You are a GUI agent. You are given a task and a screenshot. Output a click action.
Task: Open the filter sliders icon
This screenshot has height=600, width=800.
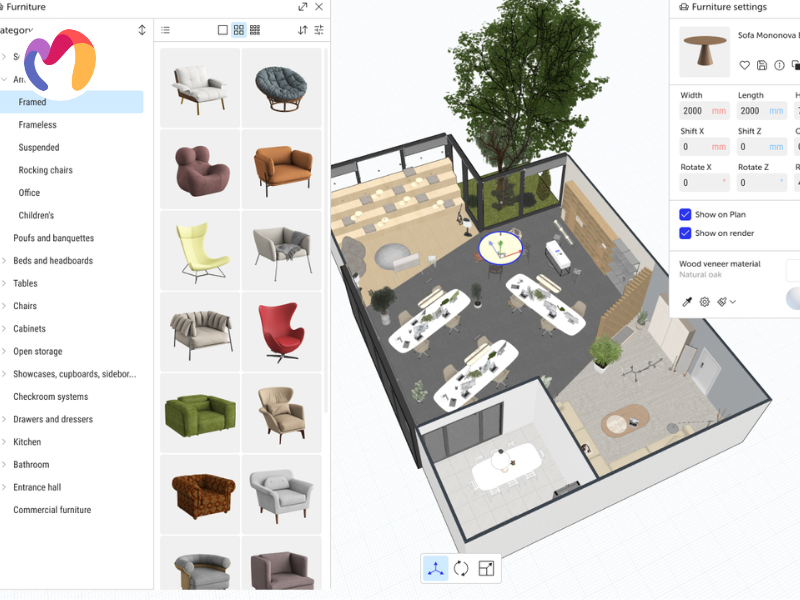(319, 30)
